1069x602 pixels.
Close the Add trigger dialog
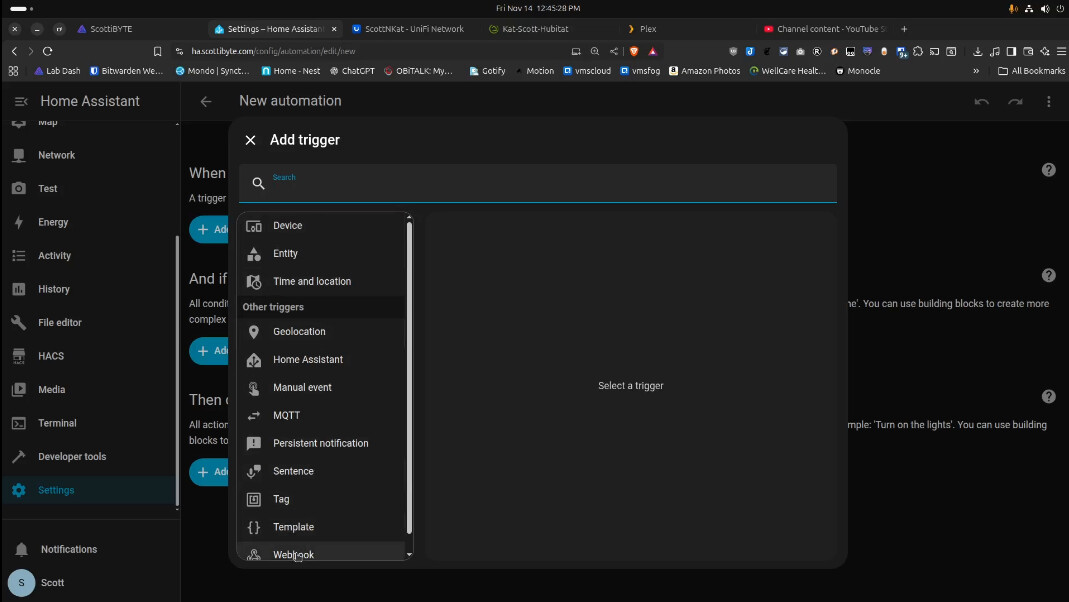tap(250, 140)
